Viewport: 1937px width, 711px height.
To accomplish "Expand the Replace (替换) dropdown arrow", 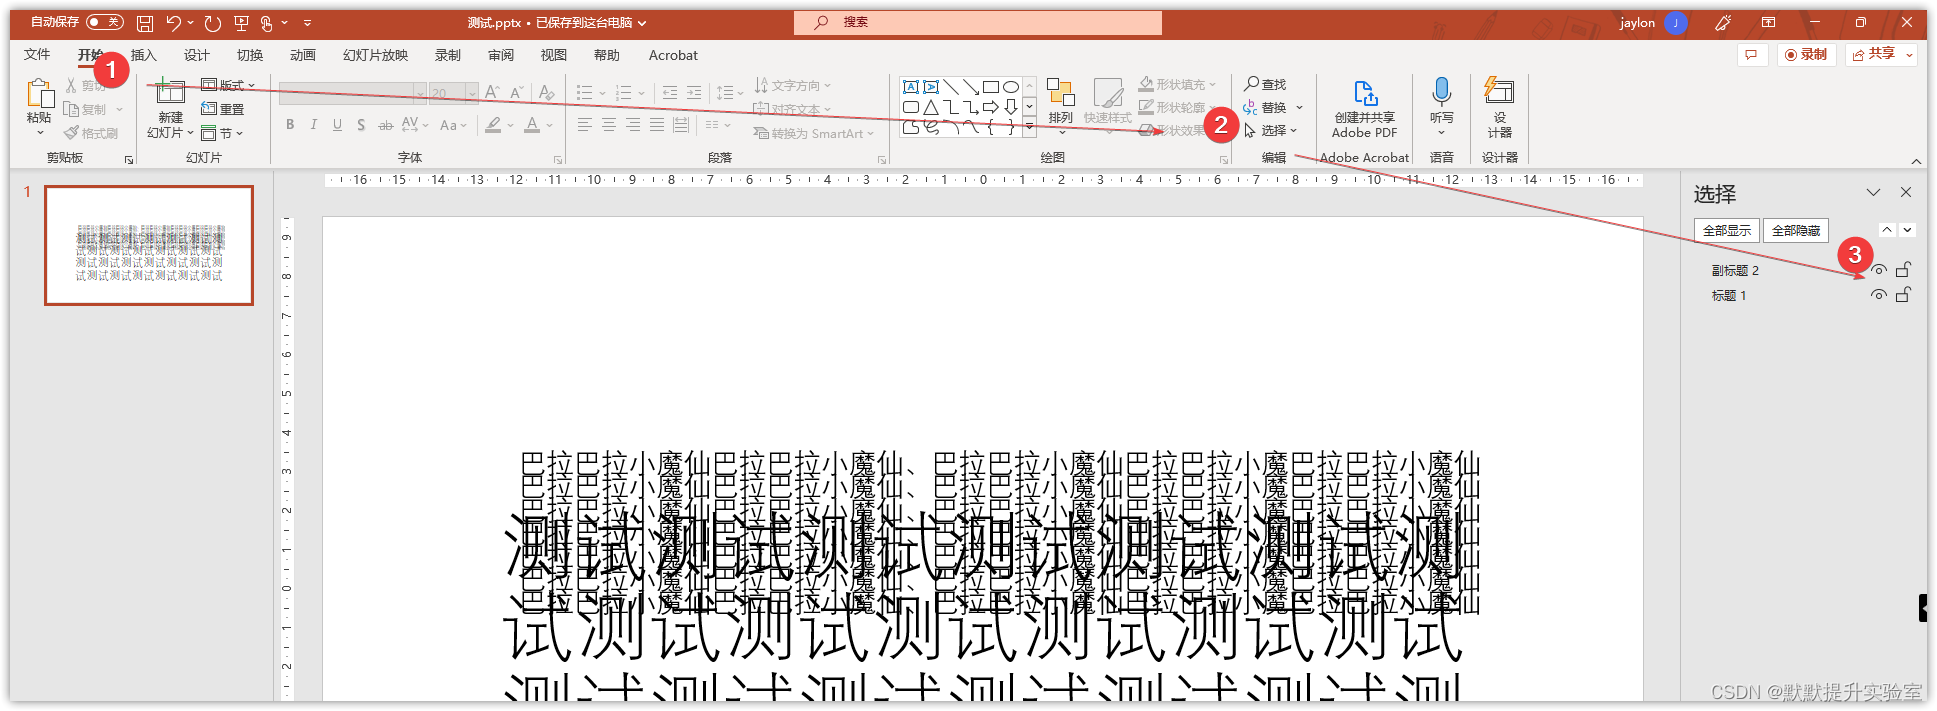I will pyautogui.click(x=1299, y=107).
